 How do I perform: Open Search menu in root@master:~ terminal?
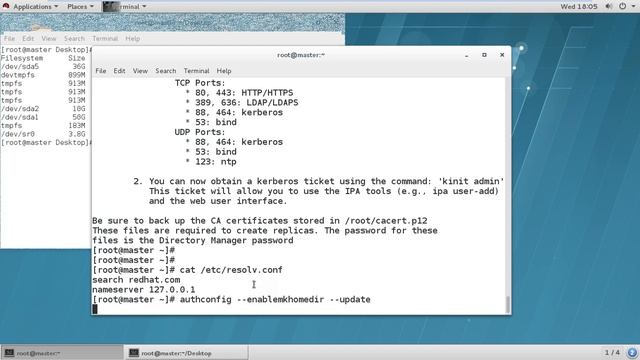166,71
